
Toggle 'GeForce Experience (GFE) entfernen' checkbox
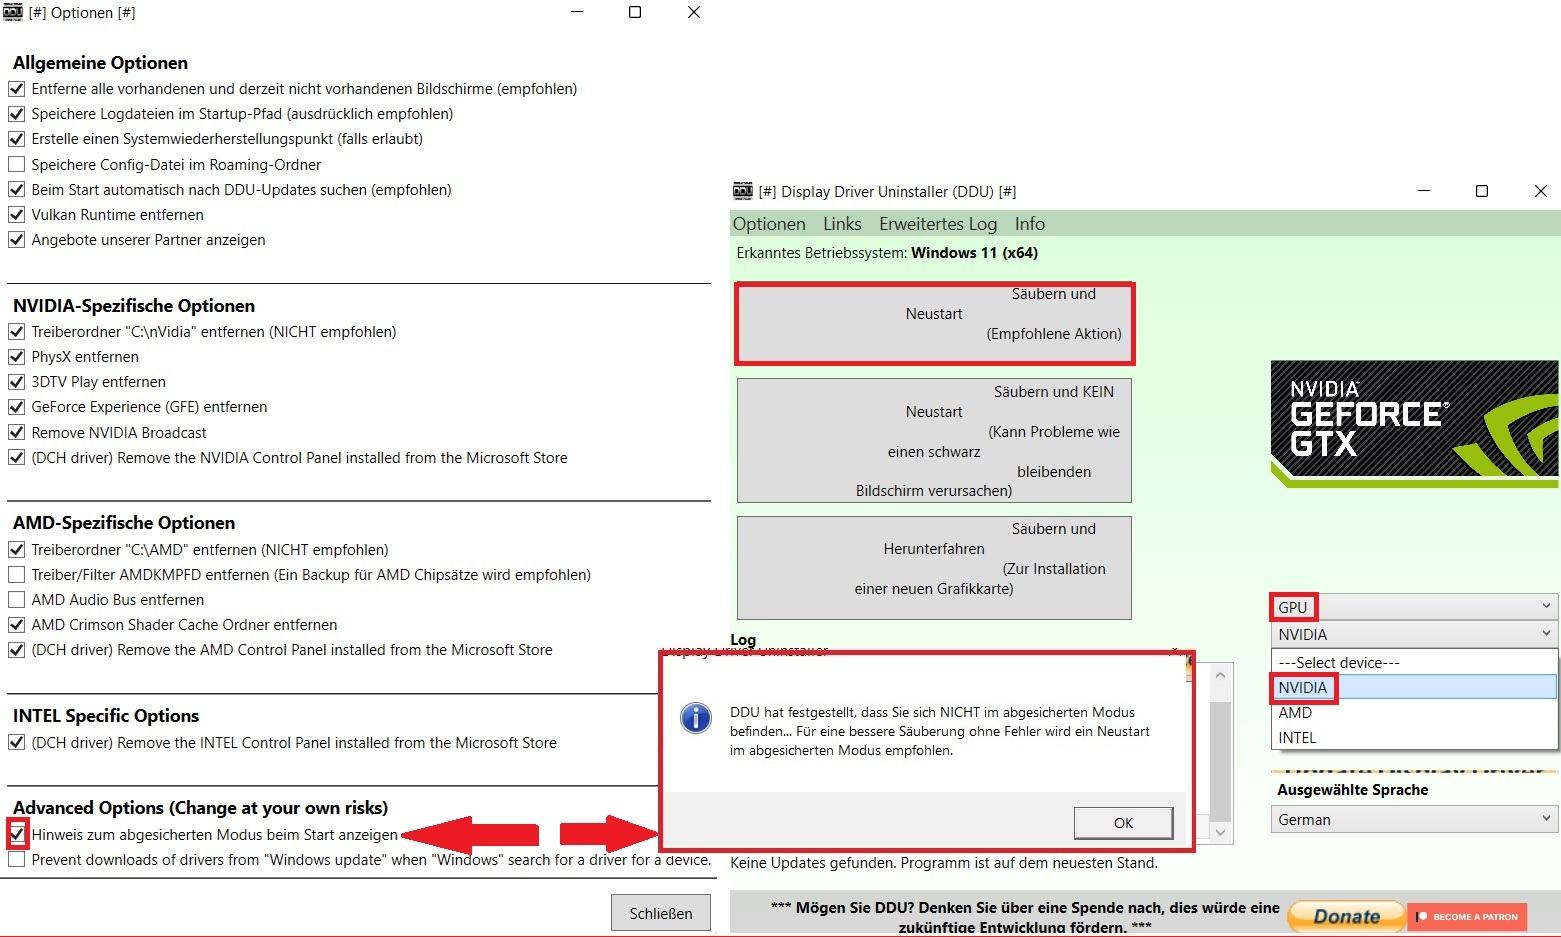(16, 407)
